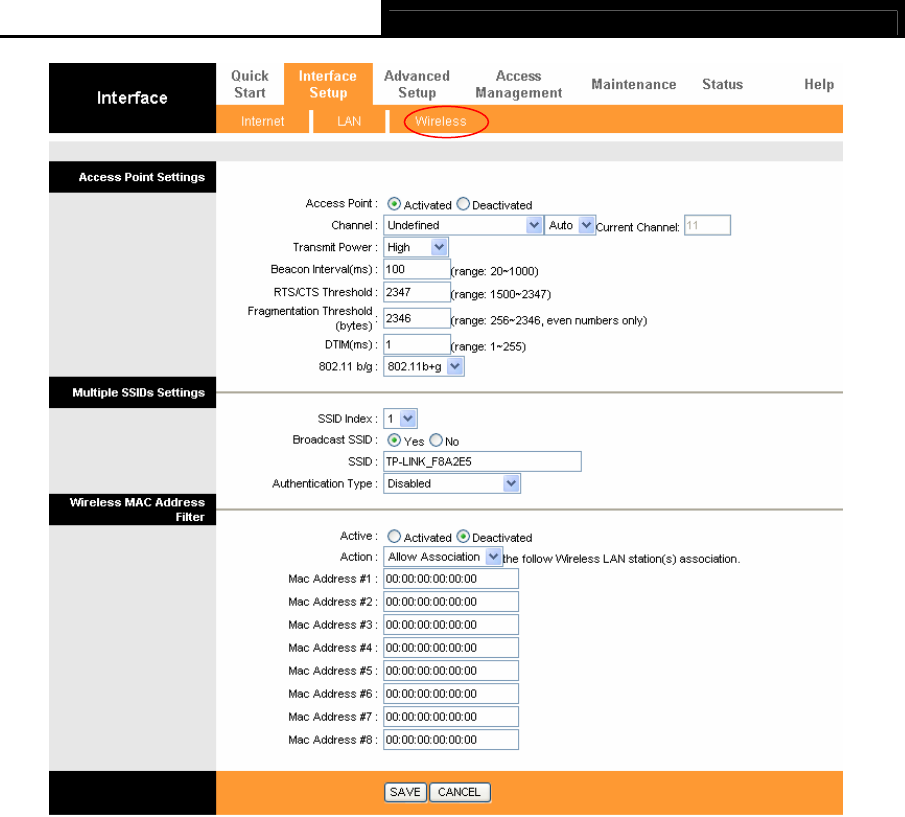
Task: Click the Fragmentation Threshold field
Action: tap(417, 318)
